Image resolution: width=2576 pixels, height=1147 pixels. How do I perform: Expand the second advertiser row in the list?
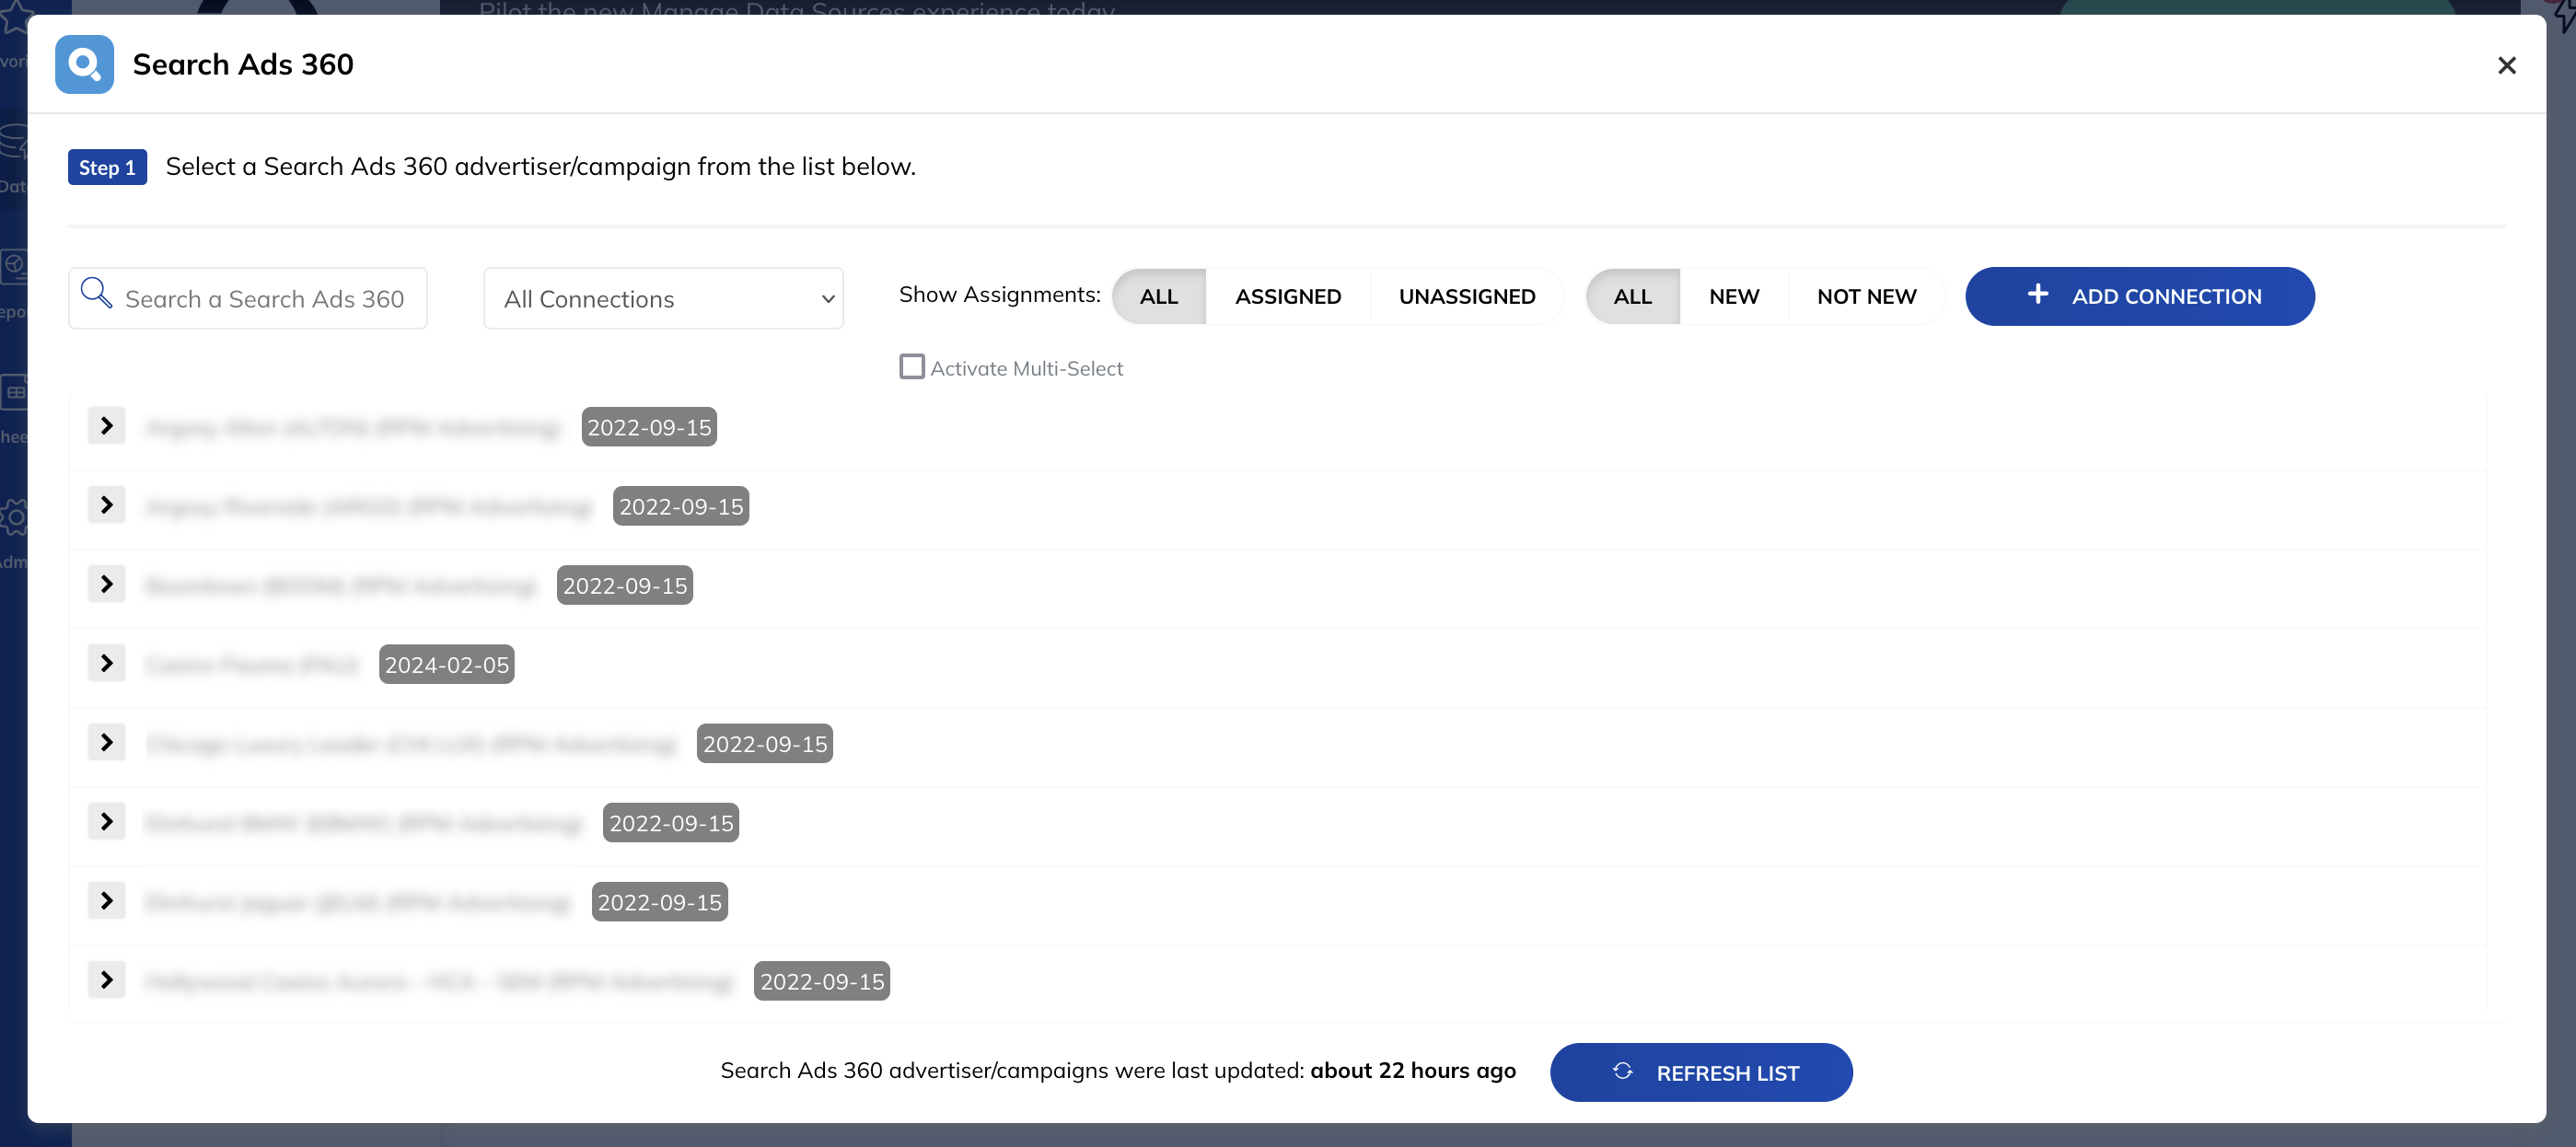coord(107,505)
